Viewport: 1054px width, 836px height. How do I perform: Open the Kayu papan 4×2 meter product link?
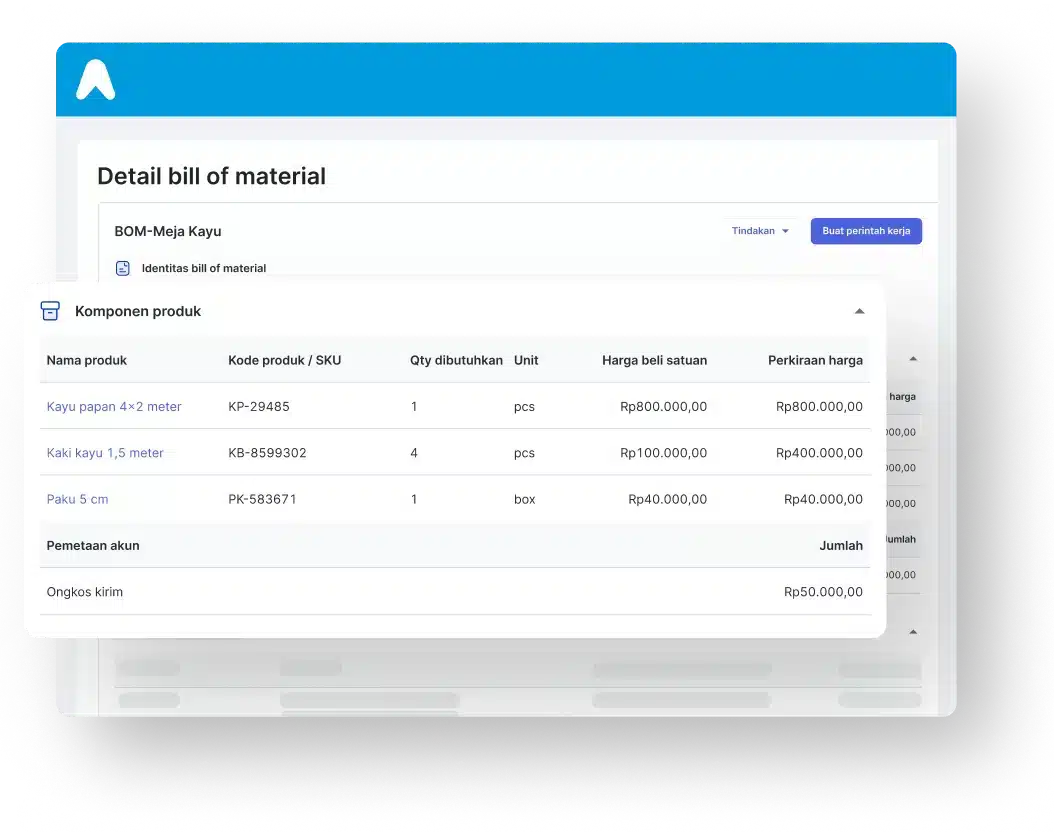[x=113, y=406]
